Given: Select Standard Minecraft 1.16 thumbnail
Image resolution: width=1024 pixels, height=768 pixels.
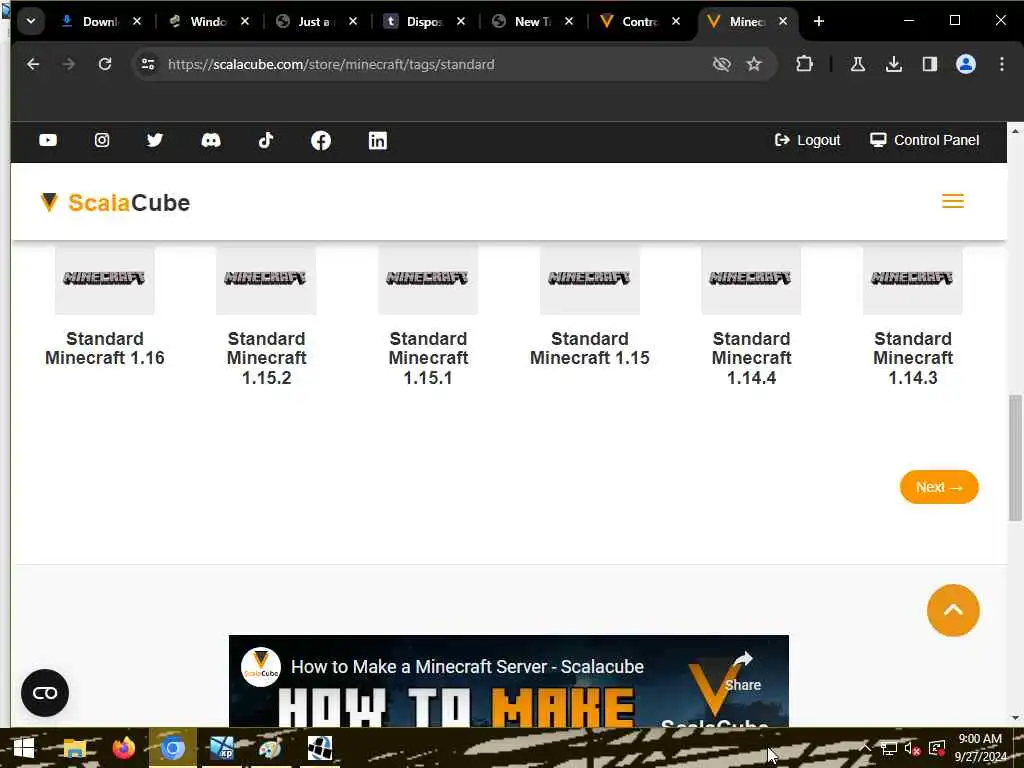Looking at the screenshot, I should 104,280.
